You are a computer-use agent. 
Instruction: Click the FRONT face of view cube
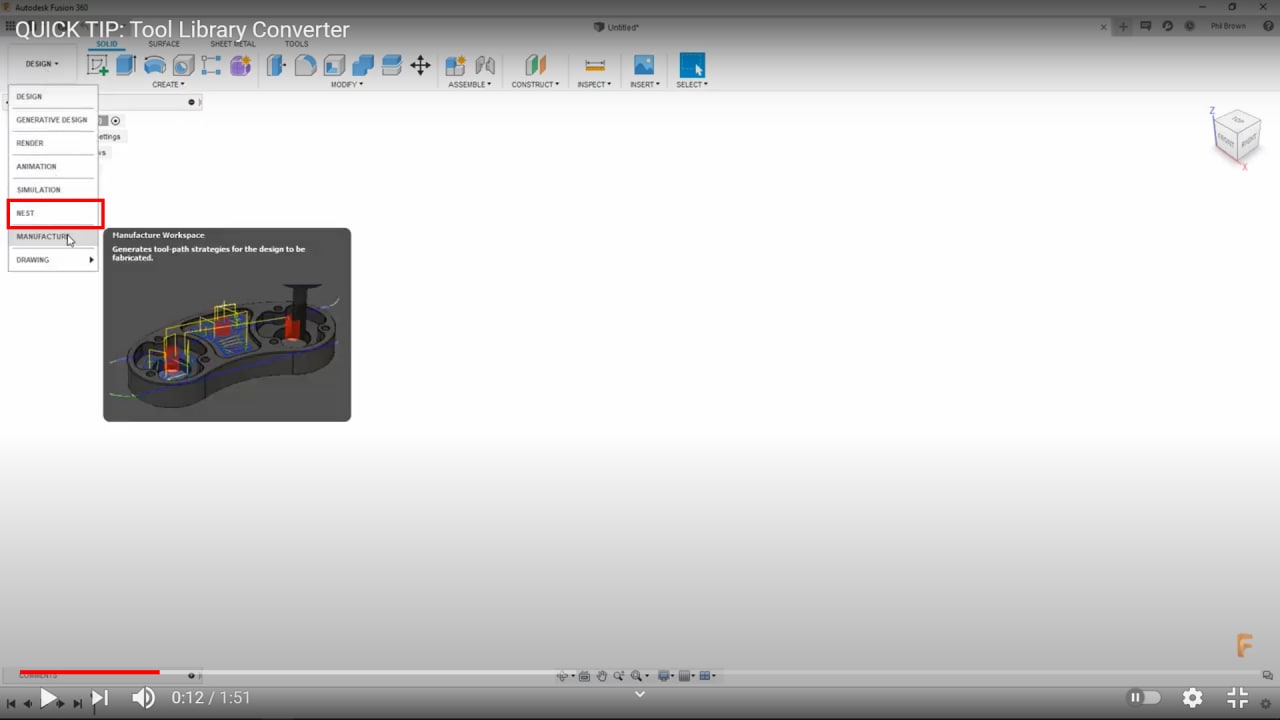pyautogui.click(x=1227, y=141)
